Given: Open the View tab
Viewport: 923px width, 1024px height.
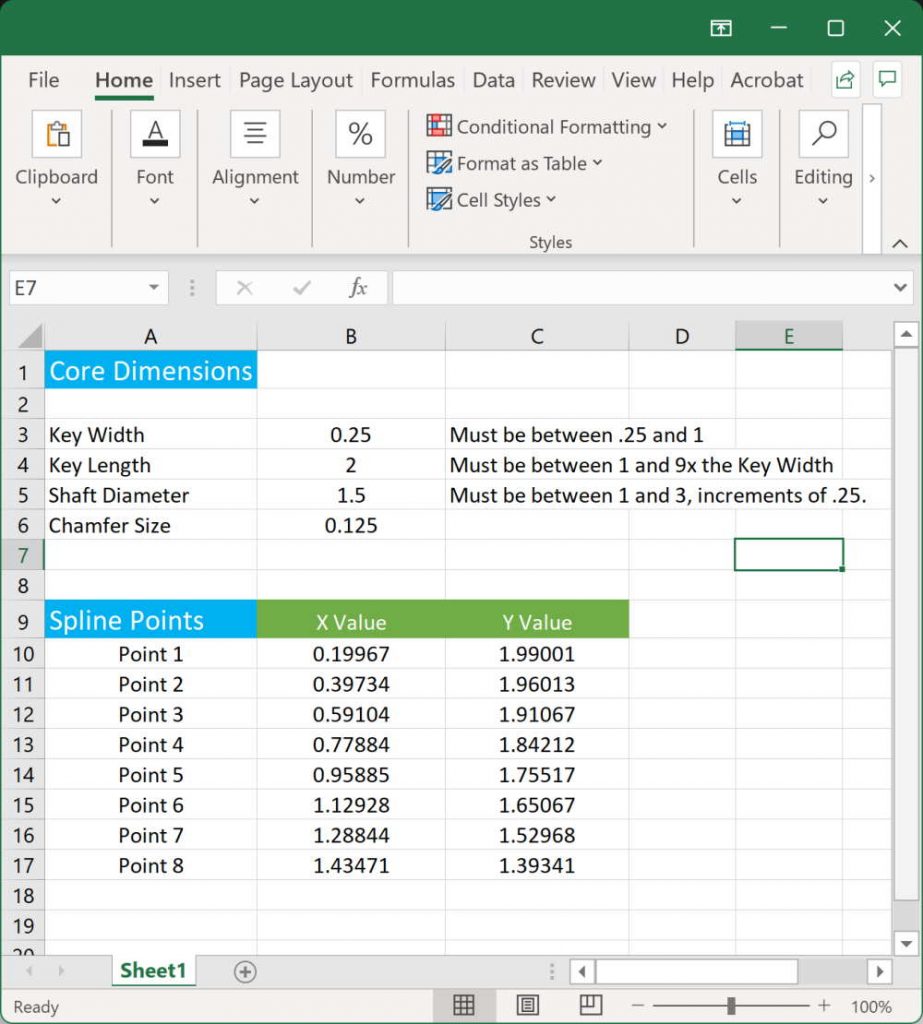Looking at the screenshot, I should pyautogui.click(x=634, y=80).
